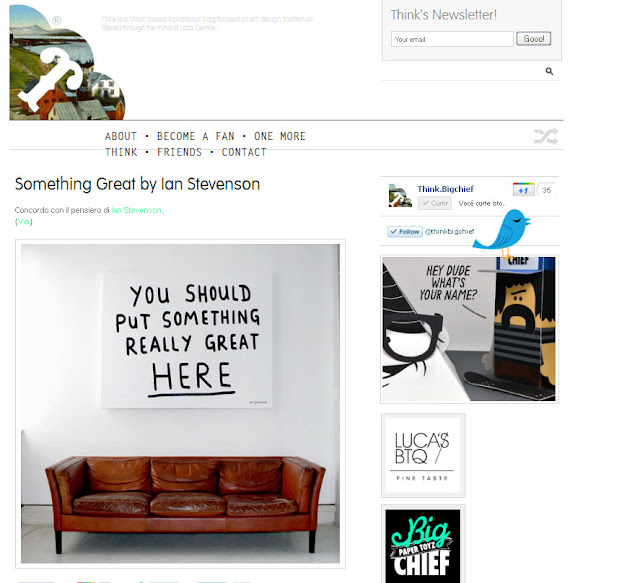The height and width of the screenshot is (583, 640).
Task: Toggle Follow @thinkbigchief on Twitter
Action: [x=405, y=231]
